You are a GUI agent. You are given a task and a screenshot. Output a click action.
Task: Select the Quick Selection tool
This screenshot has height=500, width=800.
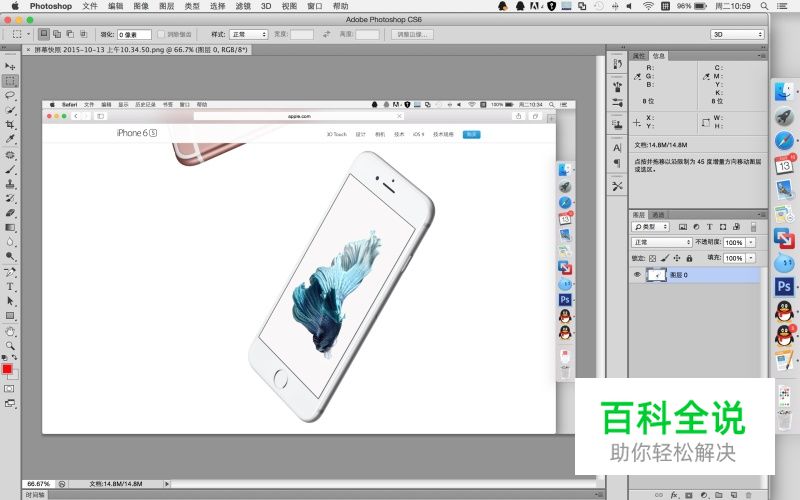pyautogui.click(x=10, y=110)
